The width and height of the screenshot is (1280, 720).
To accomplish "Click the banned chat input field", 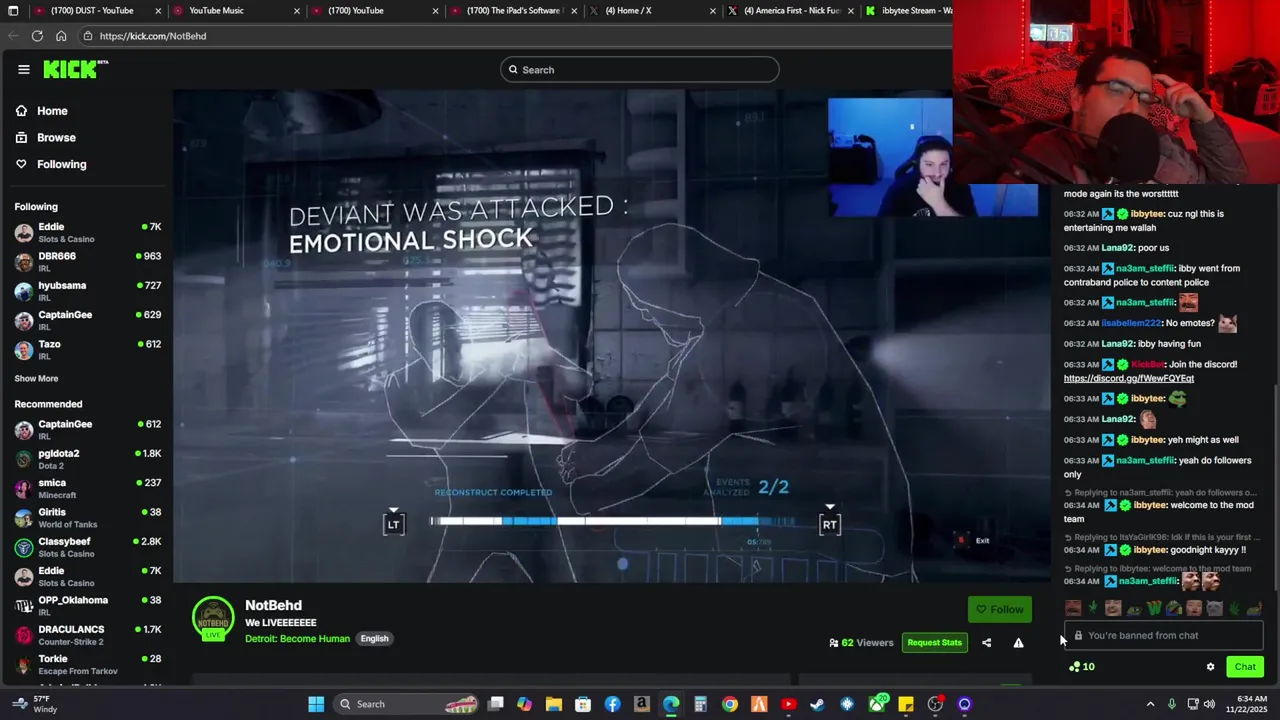I will pos(1164,635).
